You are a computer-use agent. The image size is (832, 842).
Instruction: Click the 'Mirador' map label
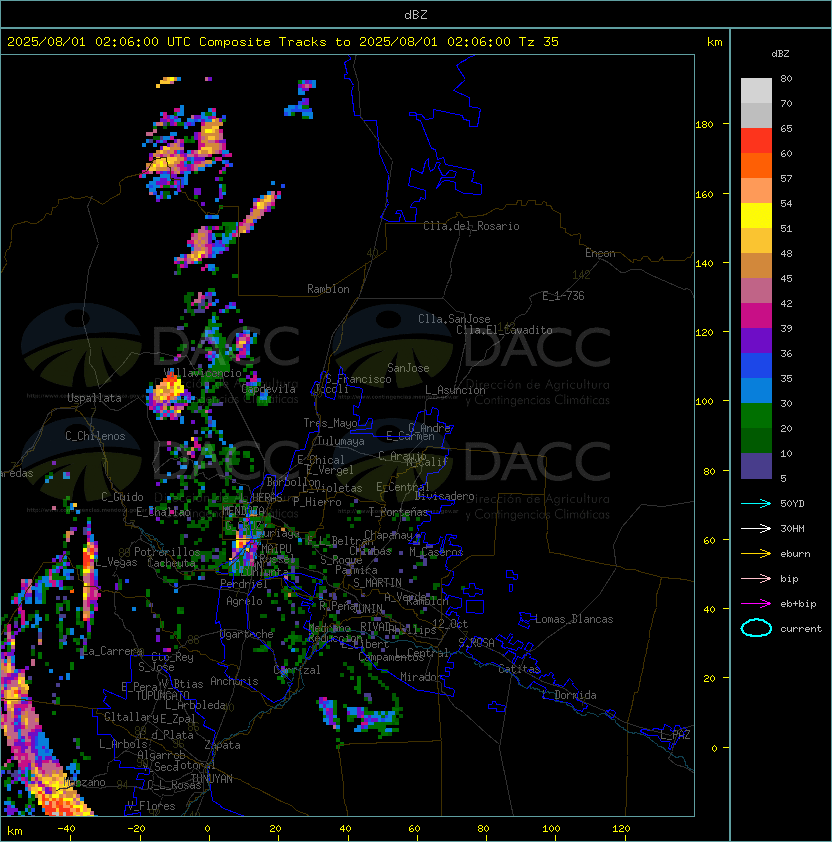(421, 677)
